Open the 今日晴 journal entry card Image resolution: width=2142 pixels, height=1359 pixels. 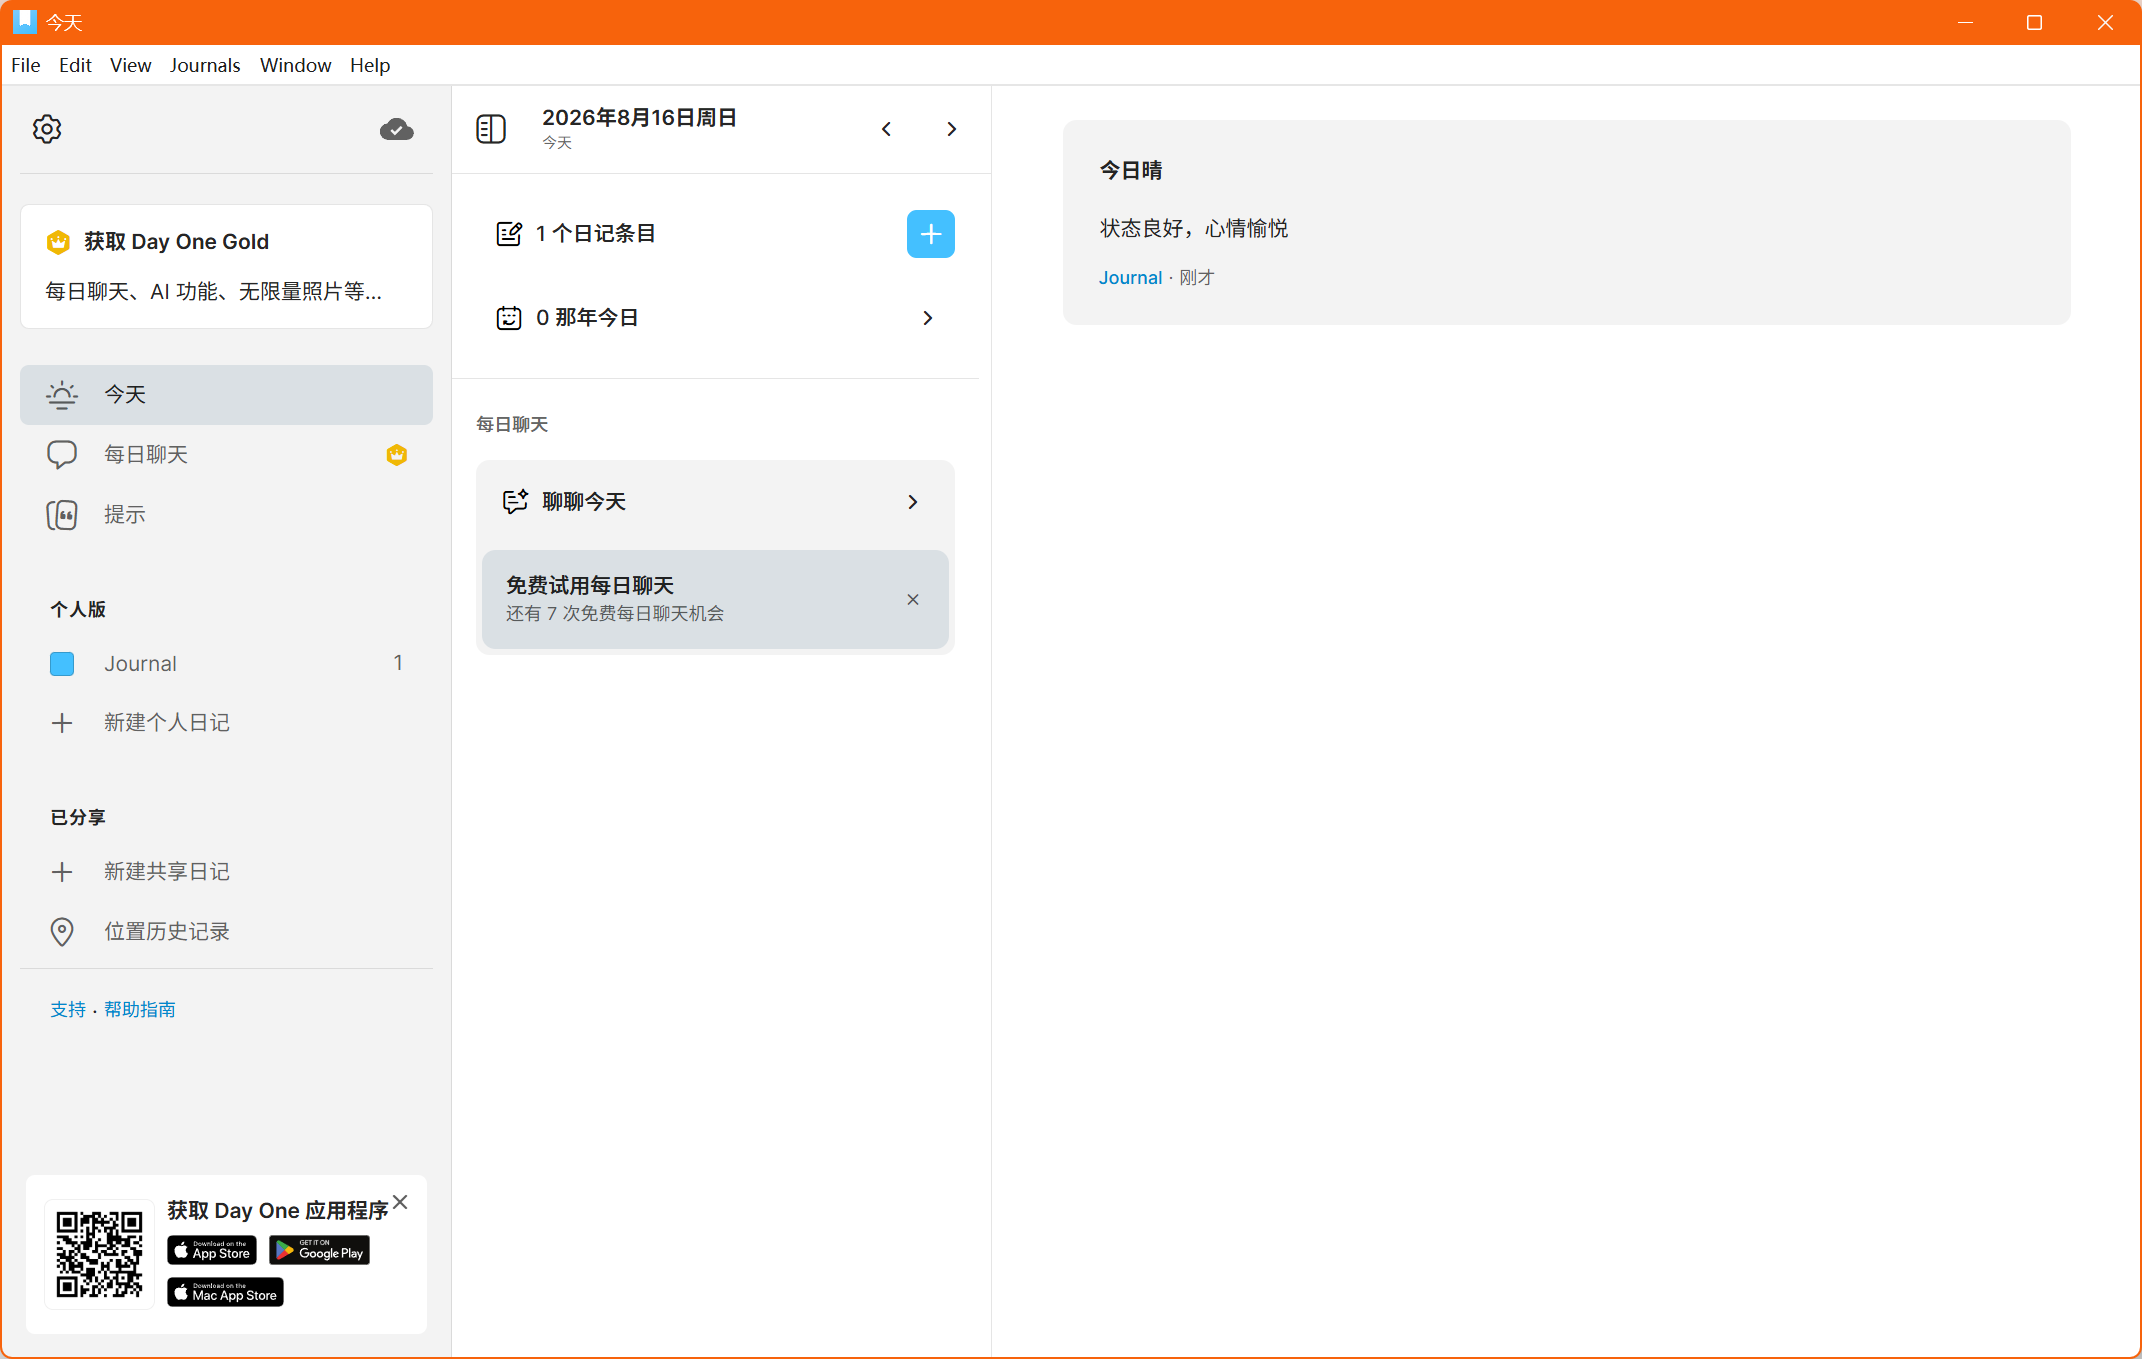coord(1566,222)
